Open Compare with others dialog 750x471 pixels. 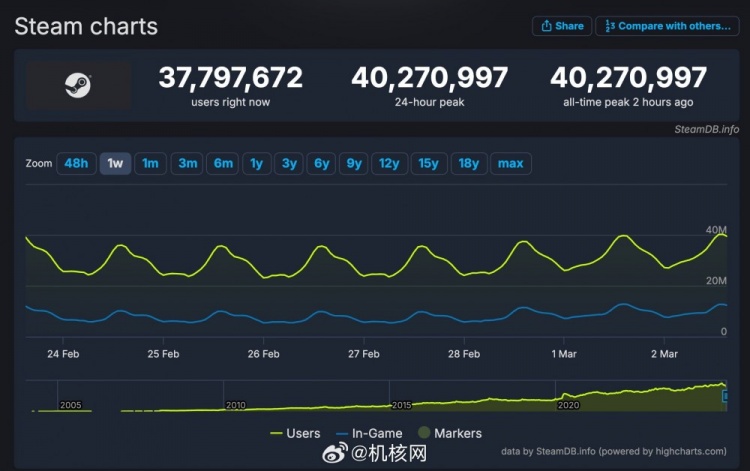tap(667, 26)
